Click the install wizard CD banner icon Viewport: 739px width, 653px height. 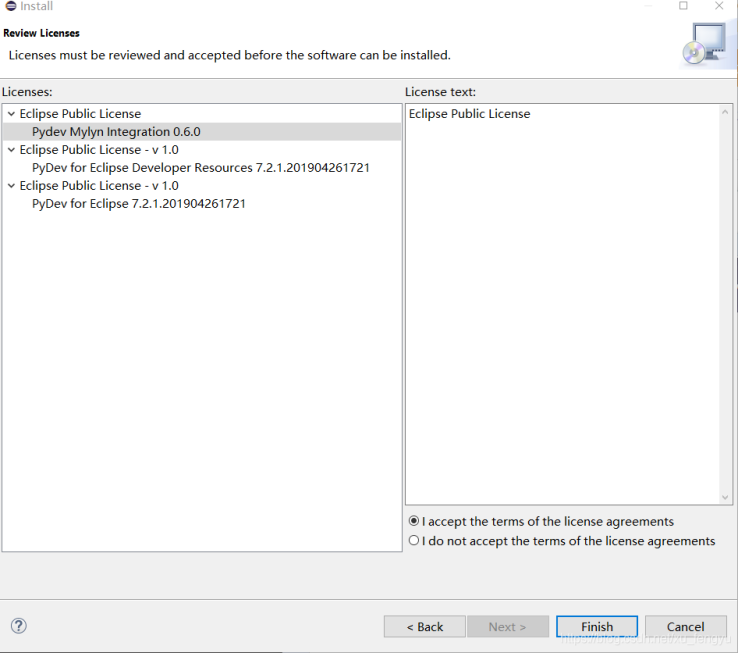703,44
